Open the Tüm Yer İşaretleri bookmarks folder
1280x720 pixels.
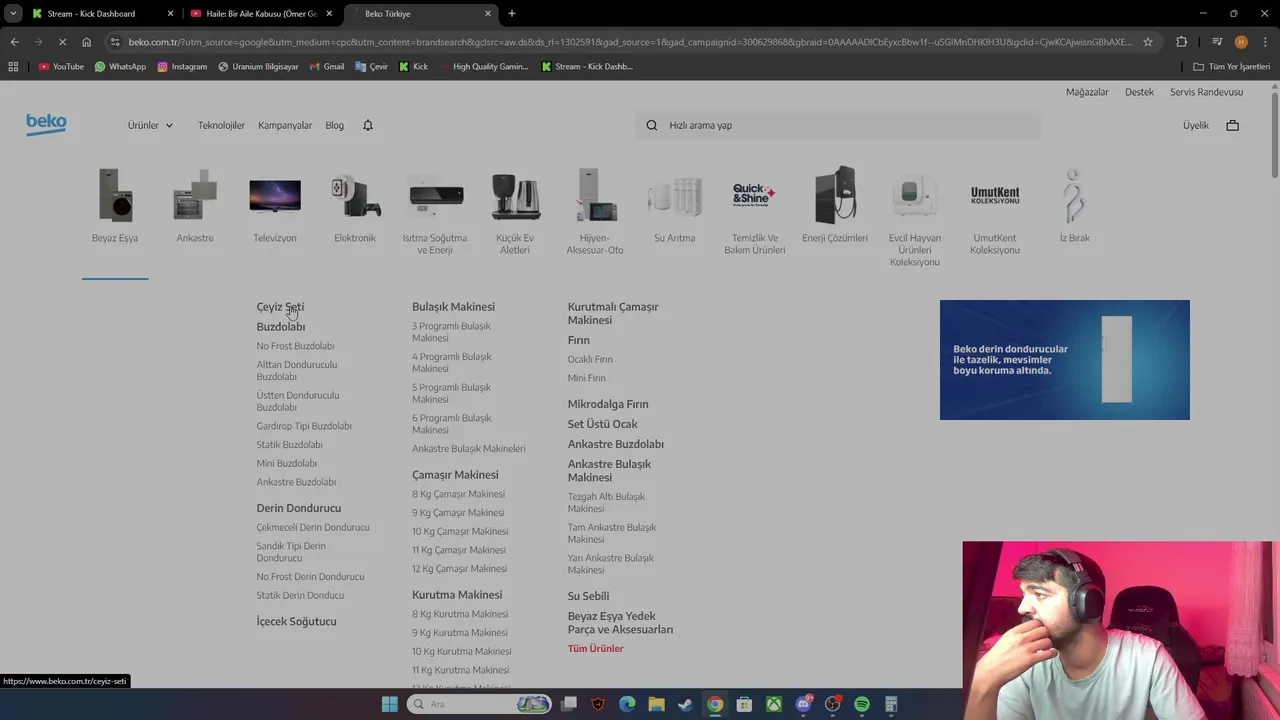point(1231,66)
